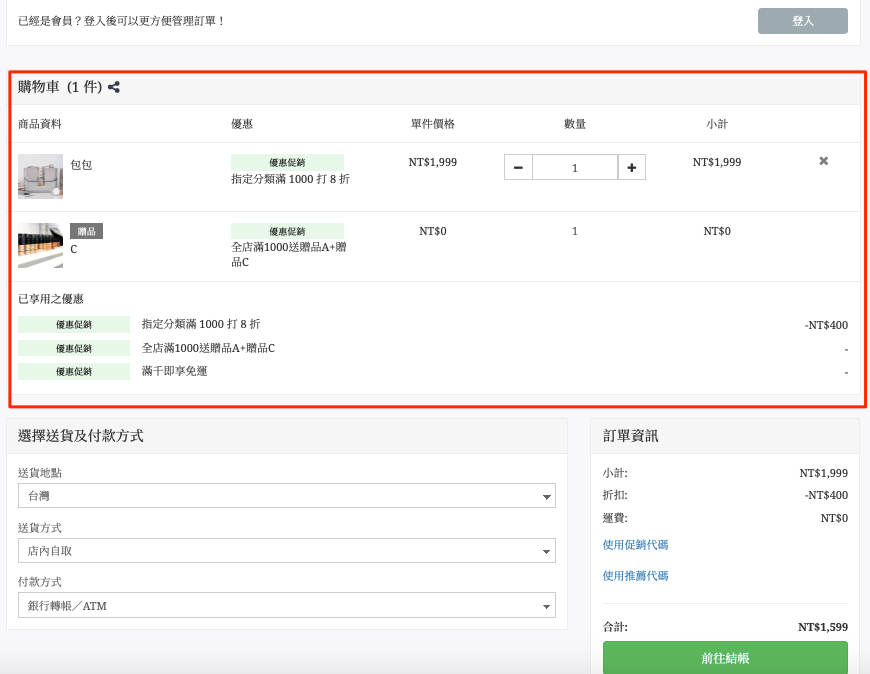The image size is (870, 674).
Task: Click the 使用促銷代碼 link
Action: 635,545
